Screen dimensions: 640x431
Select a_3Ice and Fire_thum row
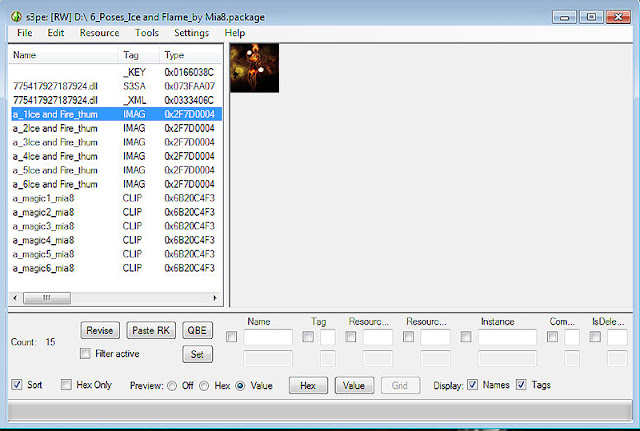pyautogui.click(x=116, y=142)
